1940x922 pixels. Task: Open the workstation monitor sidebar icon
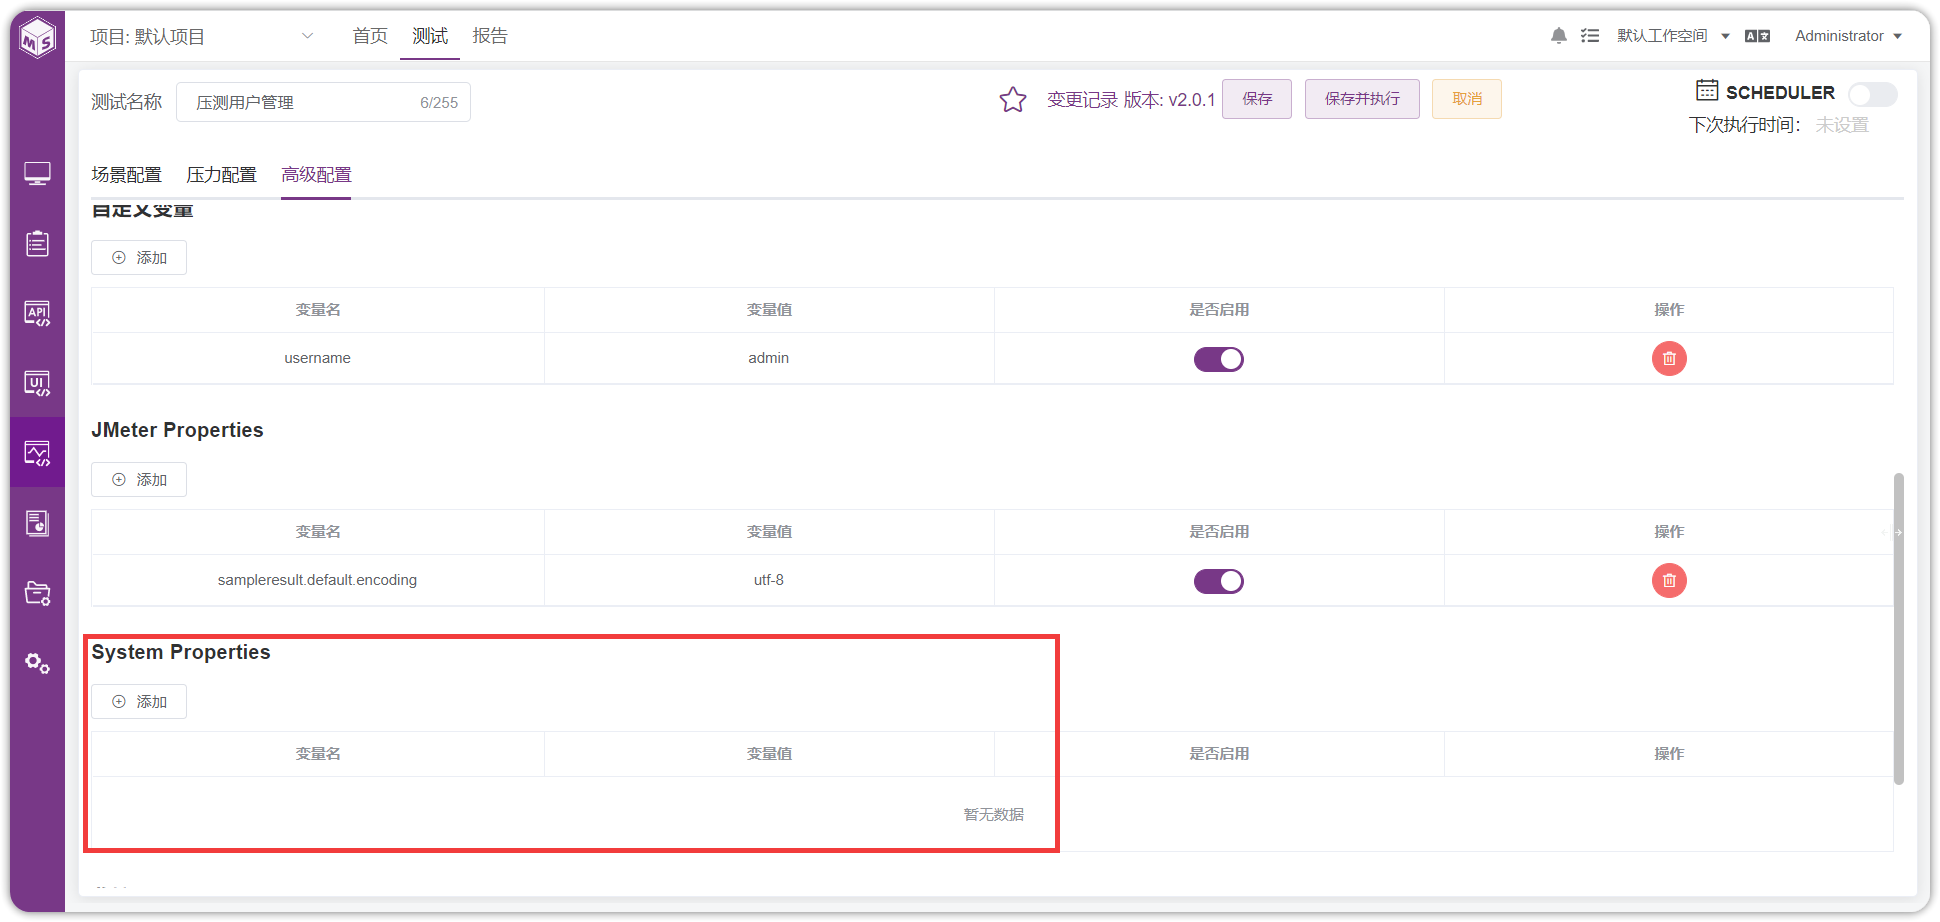(x=37, y=174)
